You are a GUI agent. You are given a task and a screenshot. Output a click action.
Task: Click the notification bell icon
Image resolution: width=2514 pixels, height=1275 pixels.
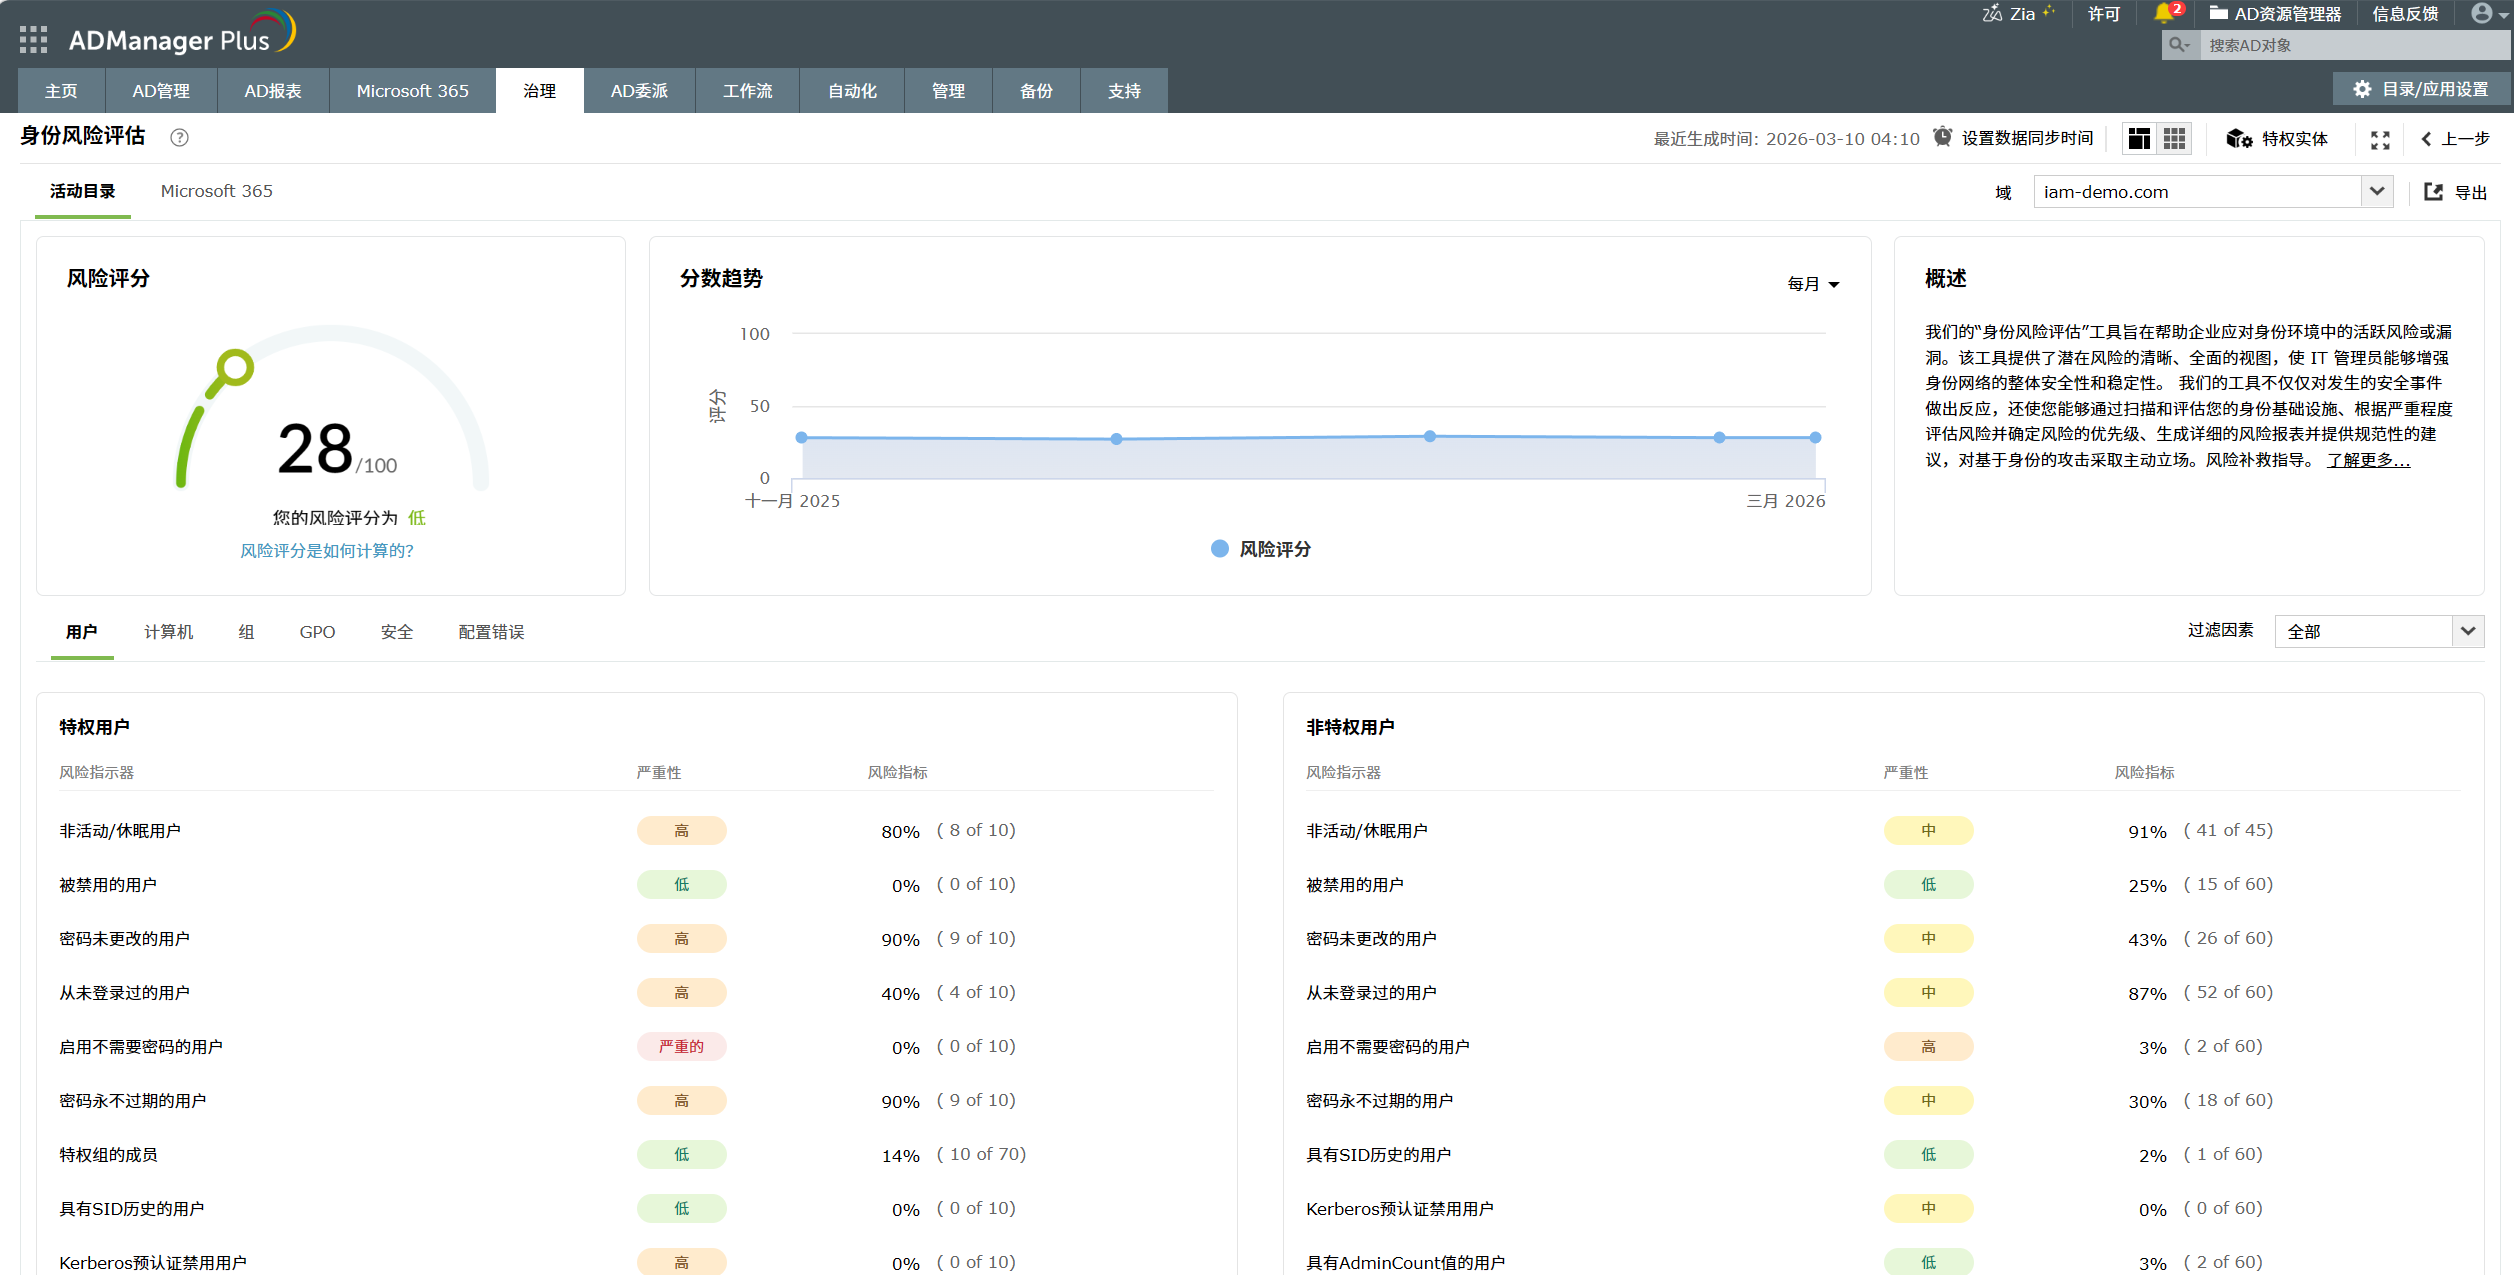point(2163,13)
